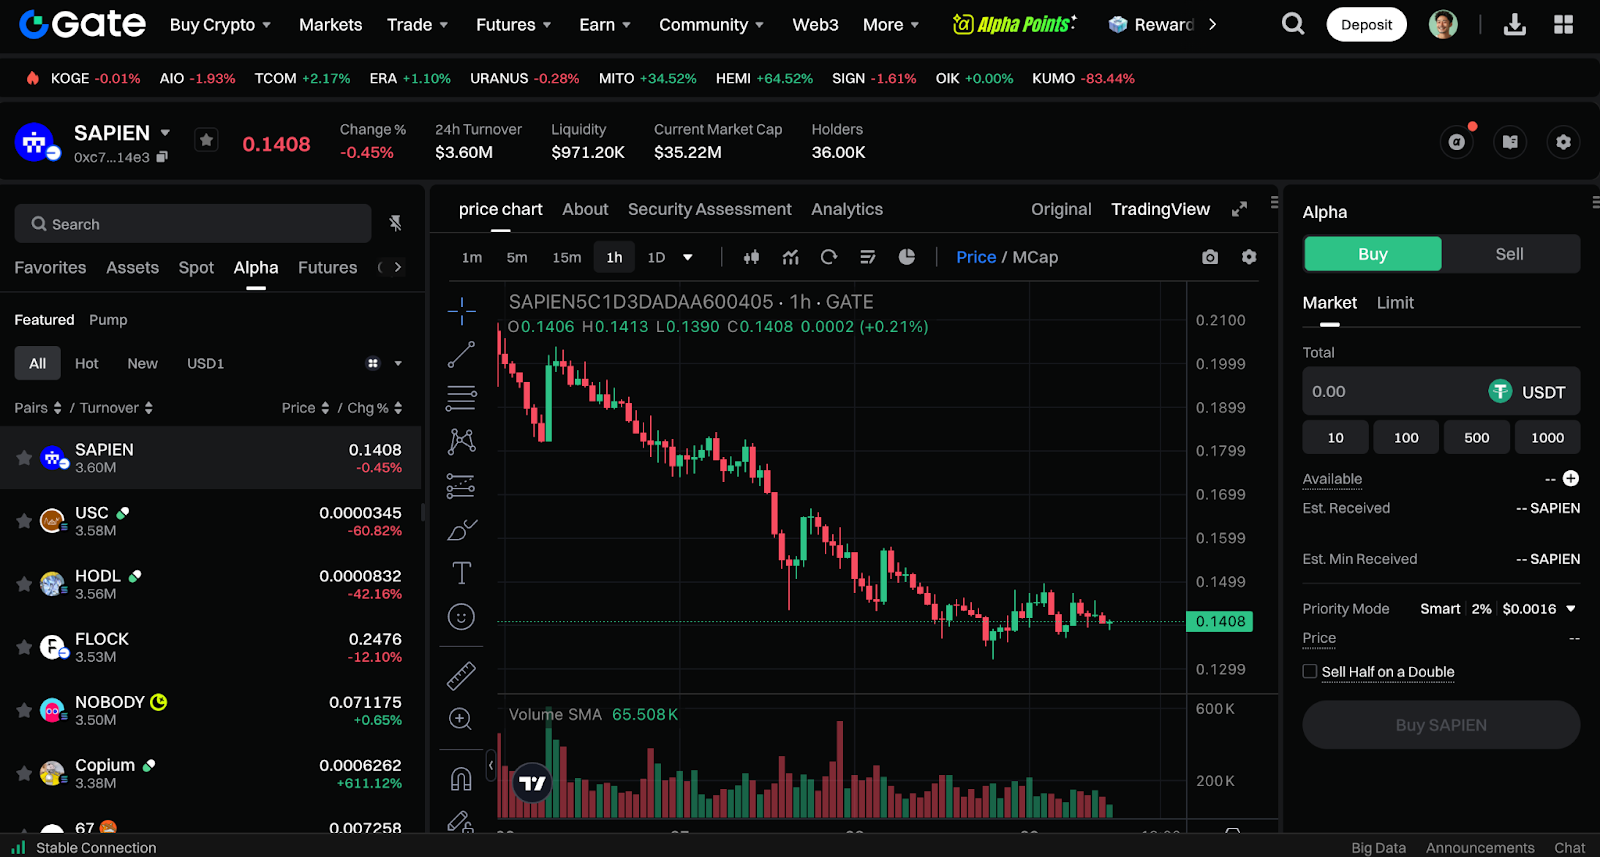This screenshot has width=1600, height=857.
Task: Open the tutorial book icon
Action: point(1510,142)
